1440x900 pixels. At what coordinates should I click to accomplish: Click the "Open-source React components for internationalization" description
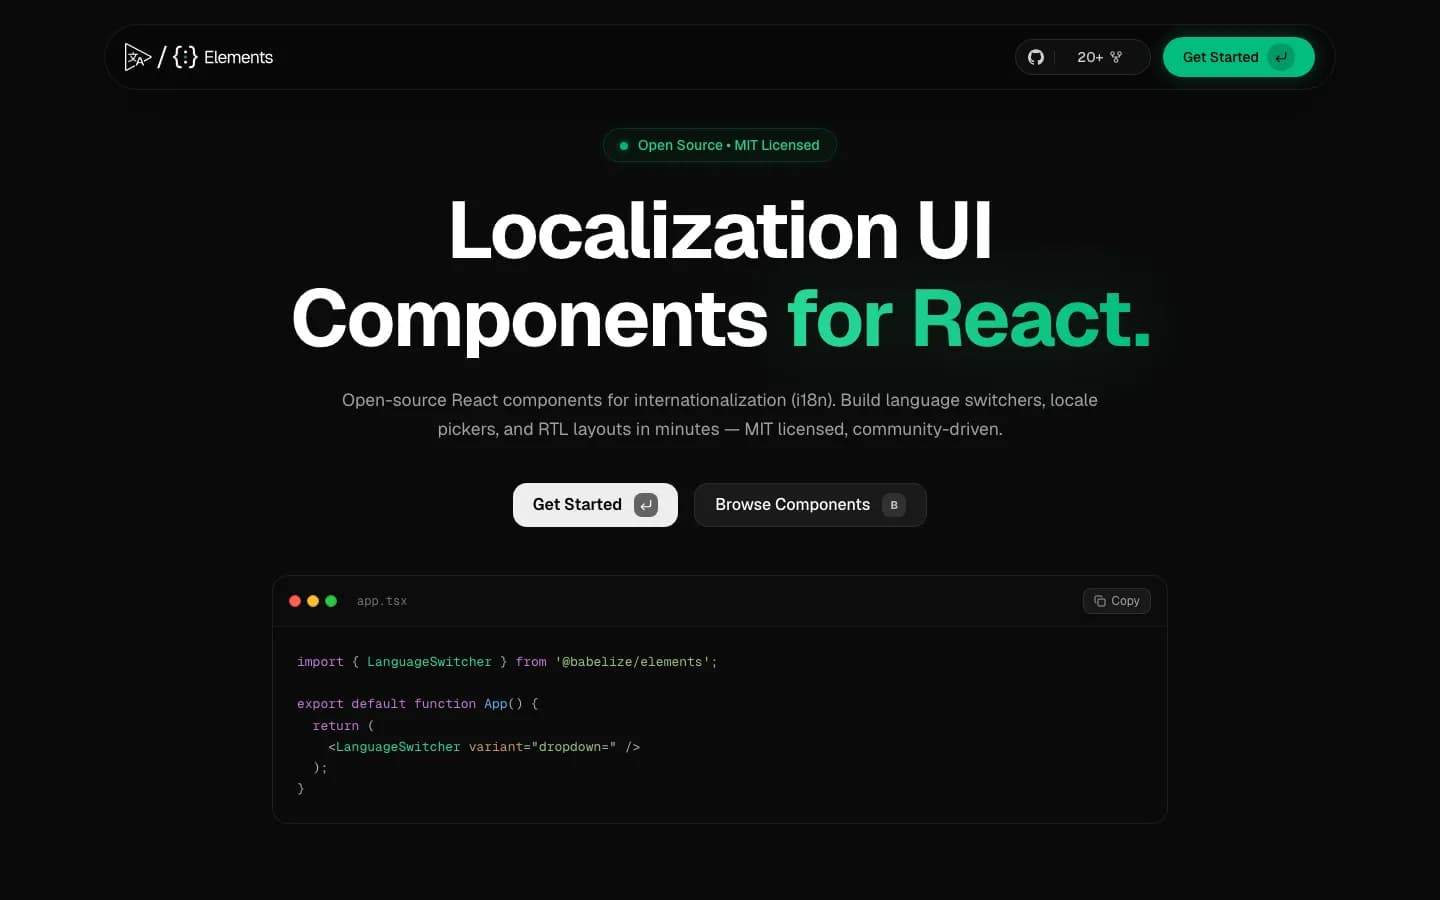coord(720,414)
